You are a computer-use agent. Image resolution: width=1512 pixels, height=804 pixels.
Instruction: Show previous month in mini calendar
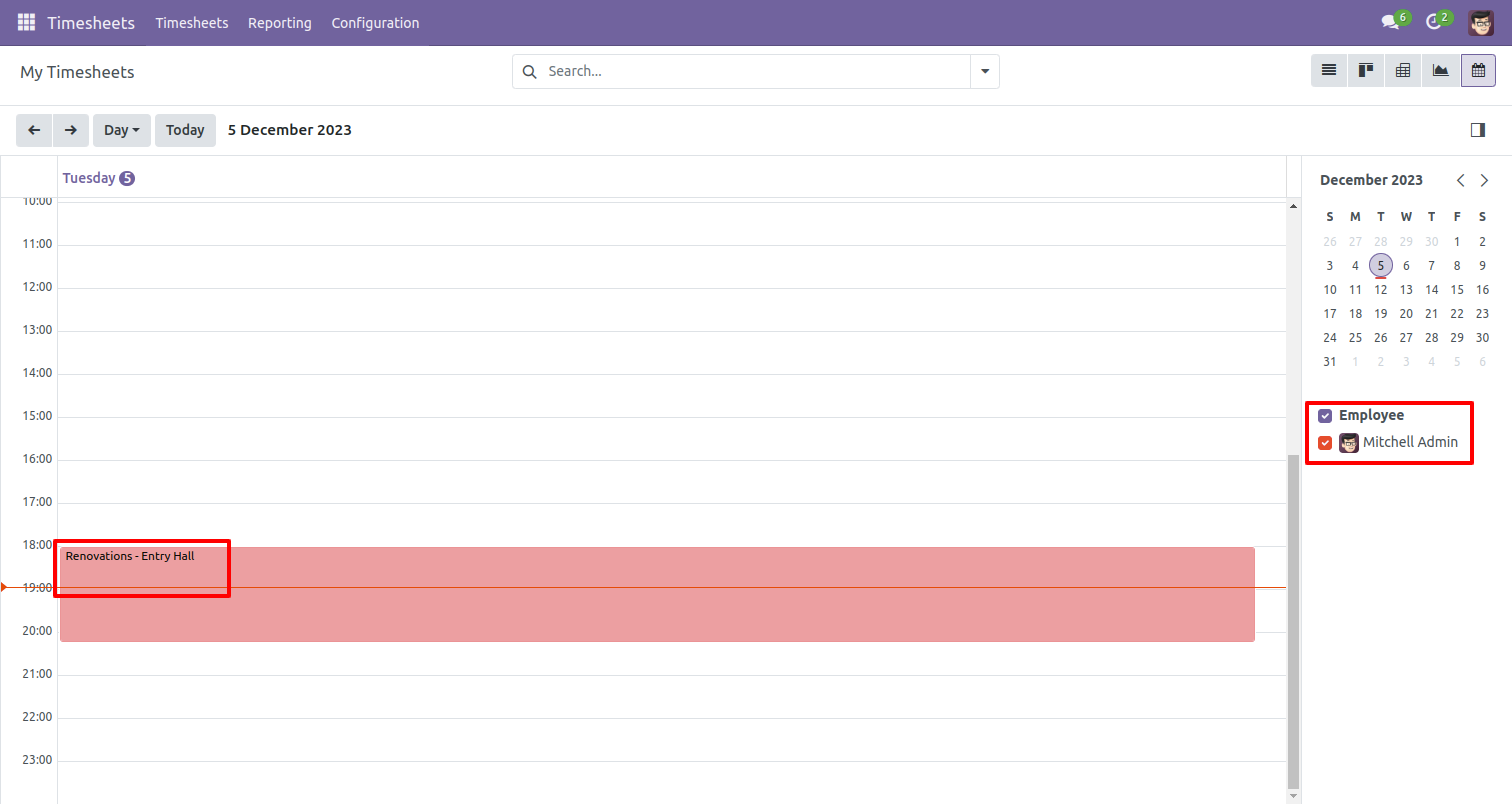[x=1461, y=180]
